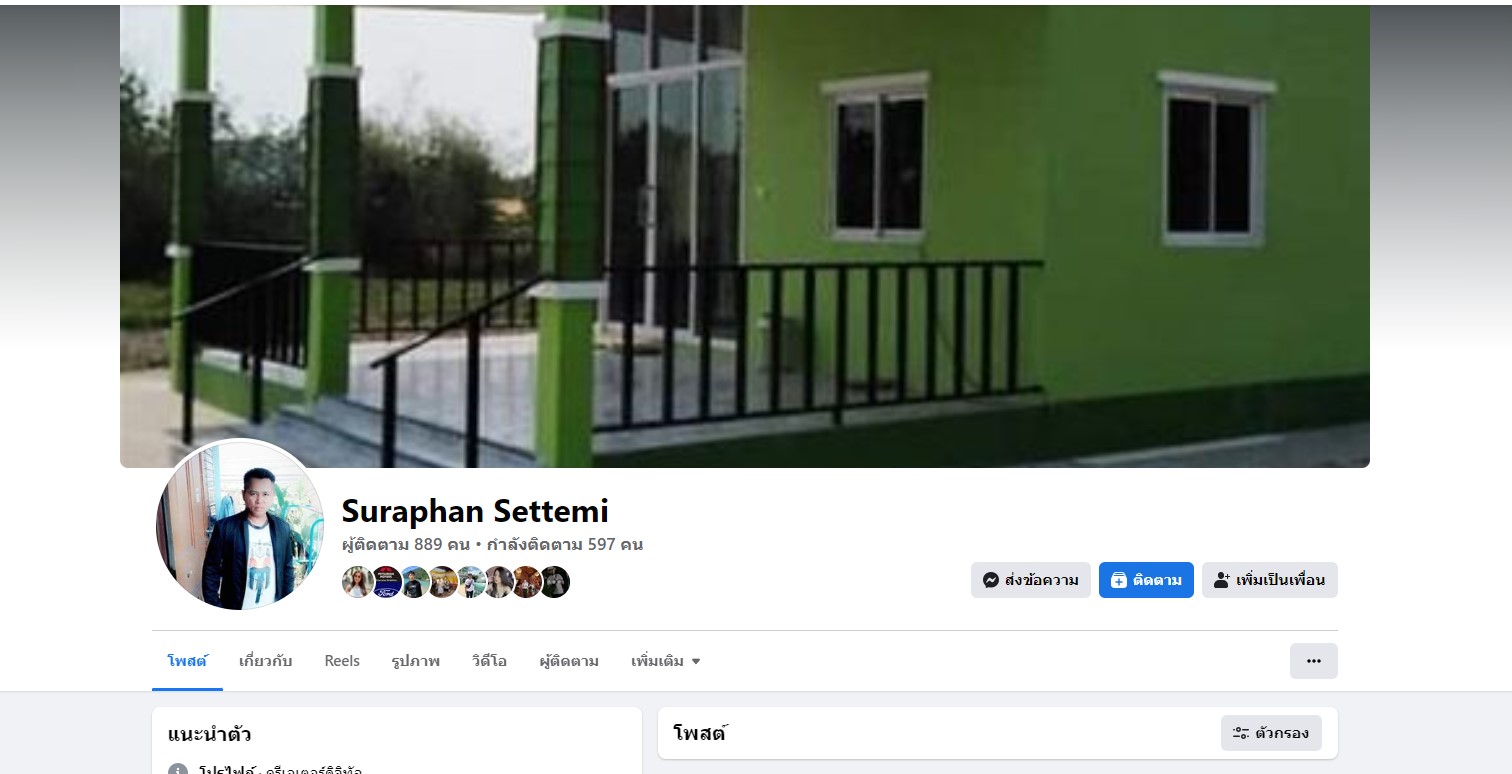Switch to the เกี่ยวกับ tab
Image resolution: width=1512 pixels, height=774 pixels.
(x=266, y=661)
